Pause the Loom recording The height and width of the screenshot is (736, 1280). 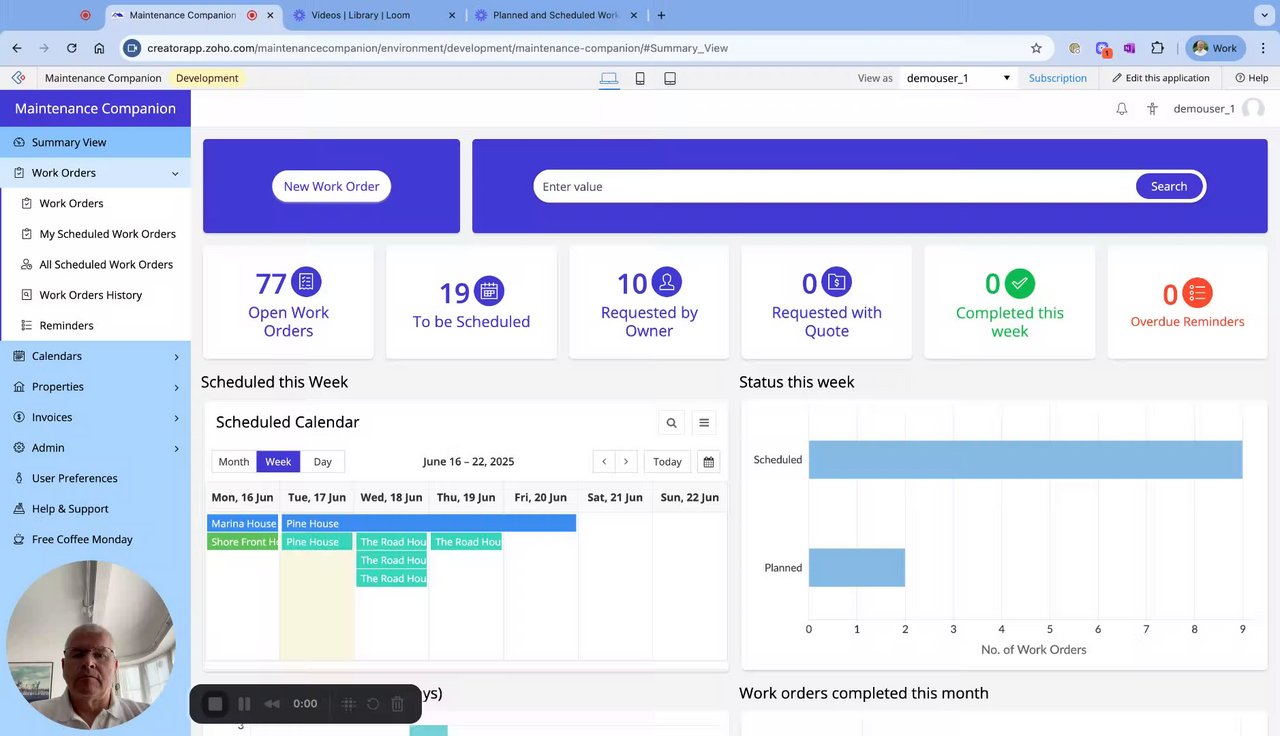click(244, 704)
